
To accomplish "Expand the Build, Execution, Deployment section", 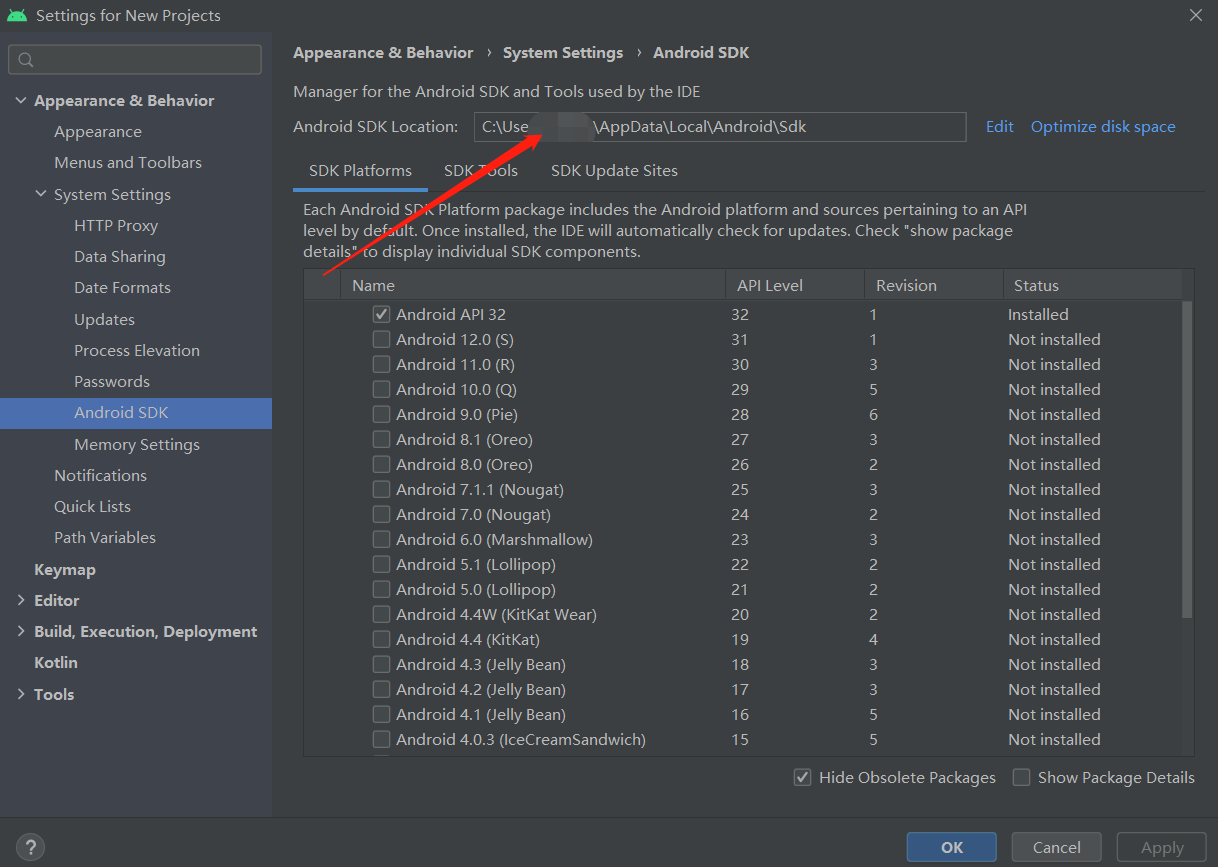I will point(21,631).
